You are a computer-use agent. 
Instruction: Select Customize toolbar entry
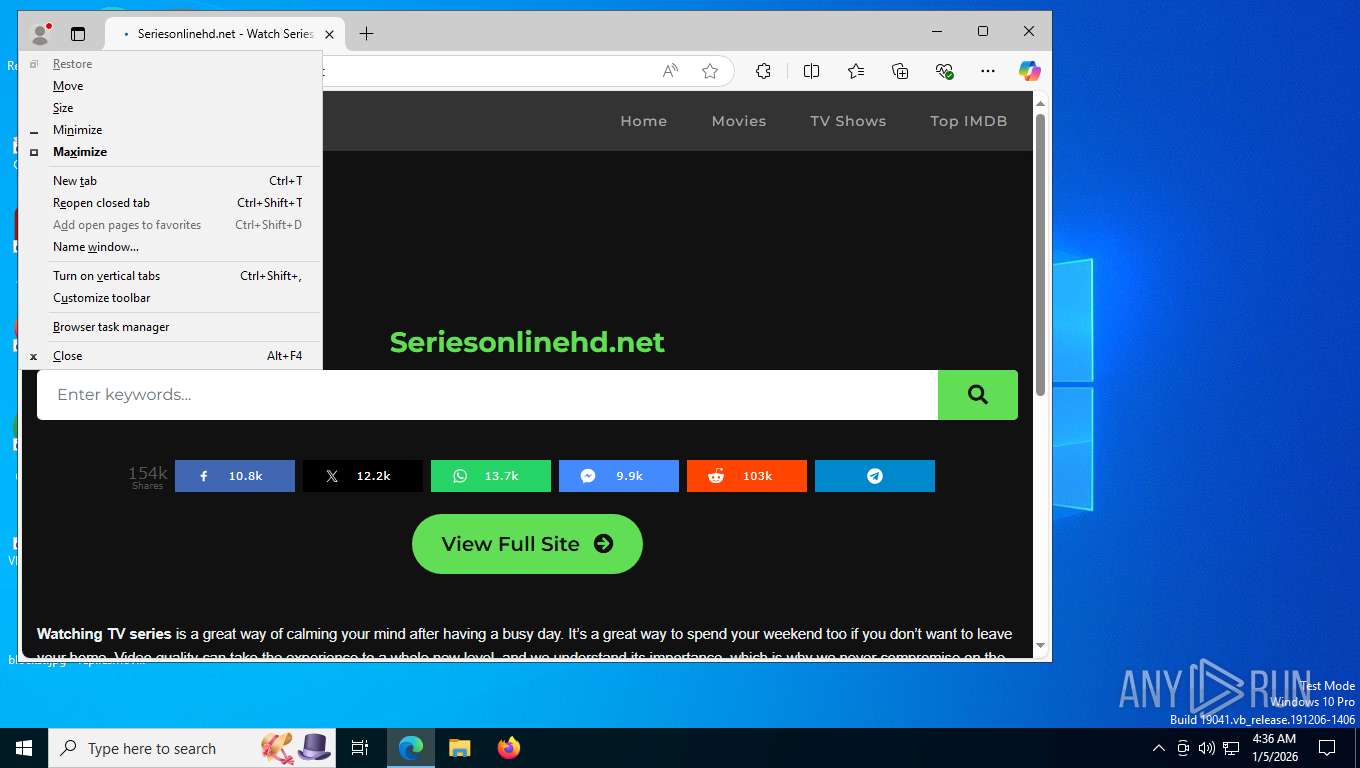170,298
